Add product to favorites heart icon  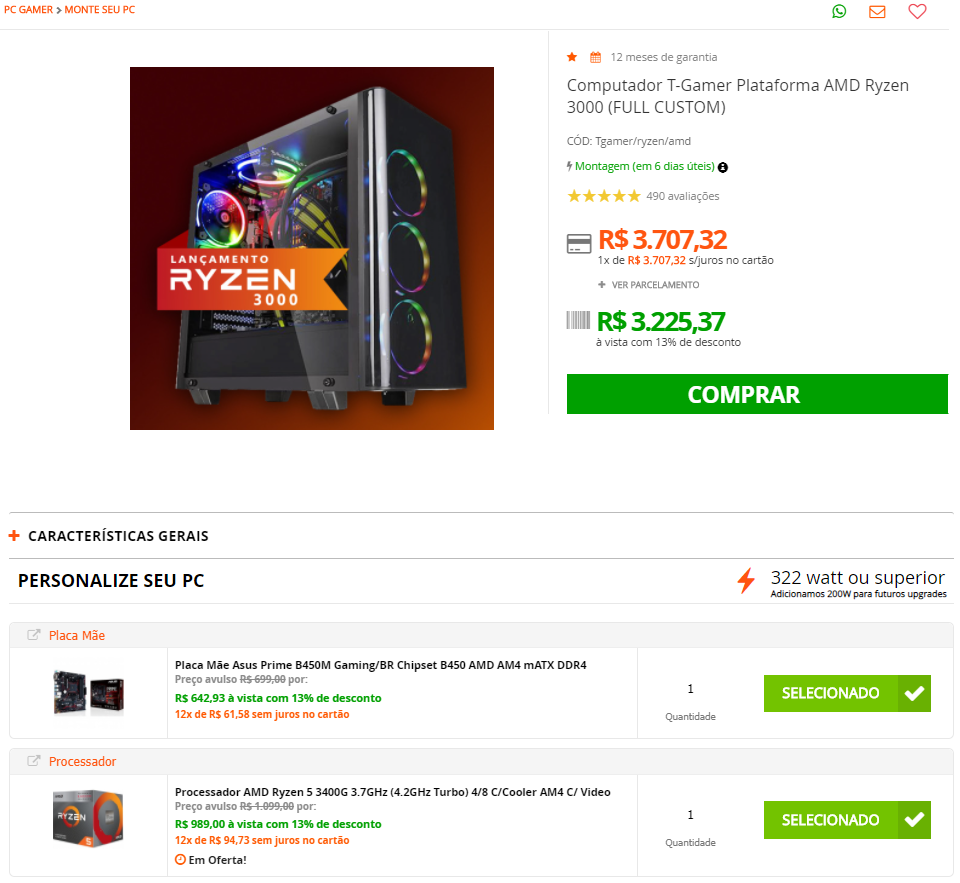click(x=917, y=11)
